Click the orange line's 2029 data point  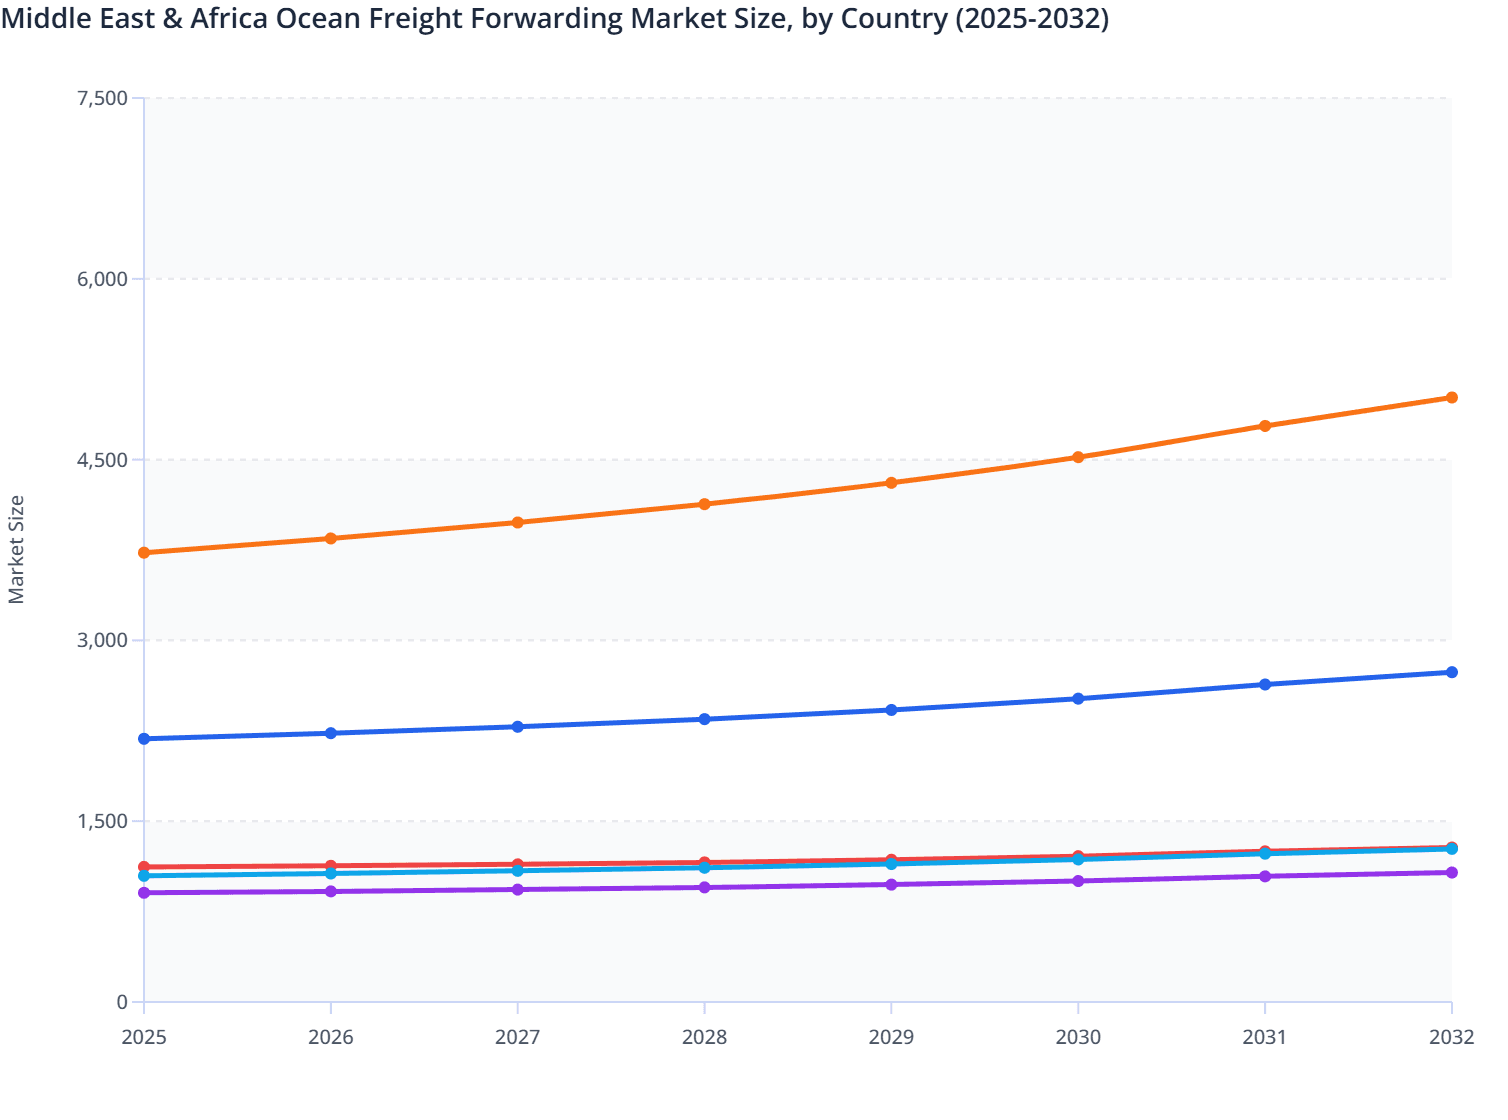(x=892, y=483)
